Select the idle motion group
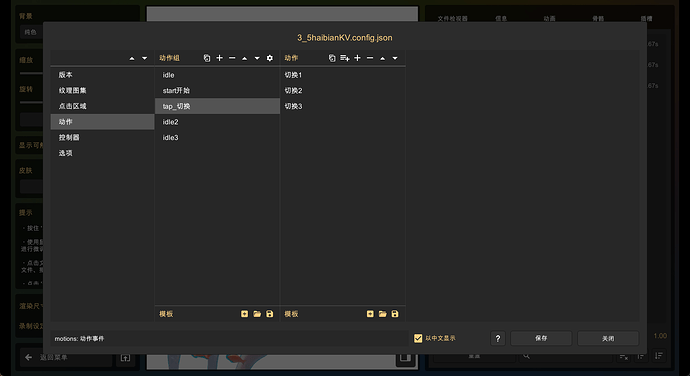 [x=217, y=75]
